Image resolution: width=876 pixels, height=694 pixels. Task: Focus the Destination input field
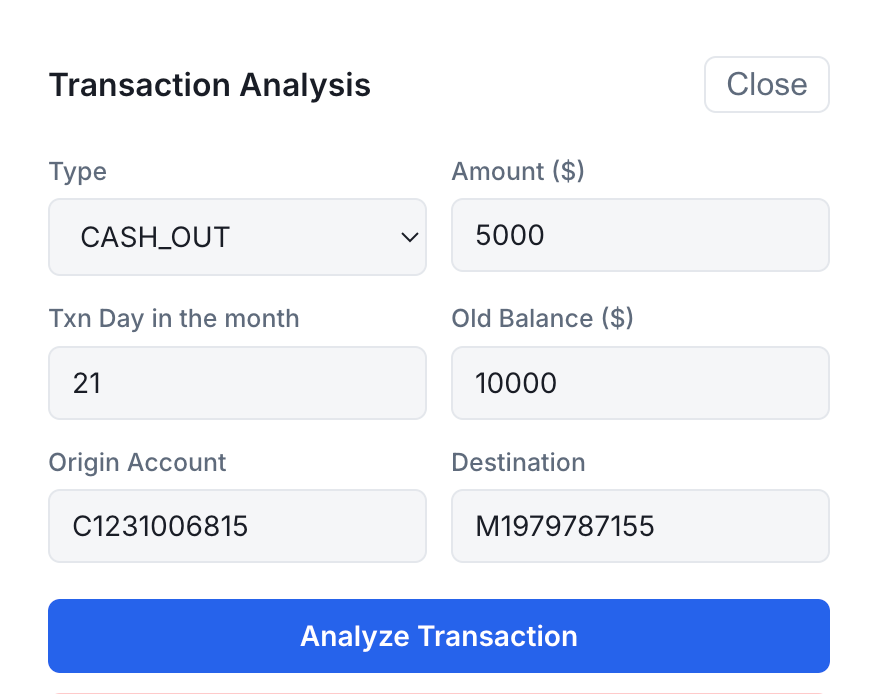point(640,526)
